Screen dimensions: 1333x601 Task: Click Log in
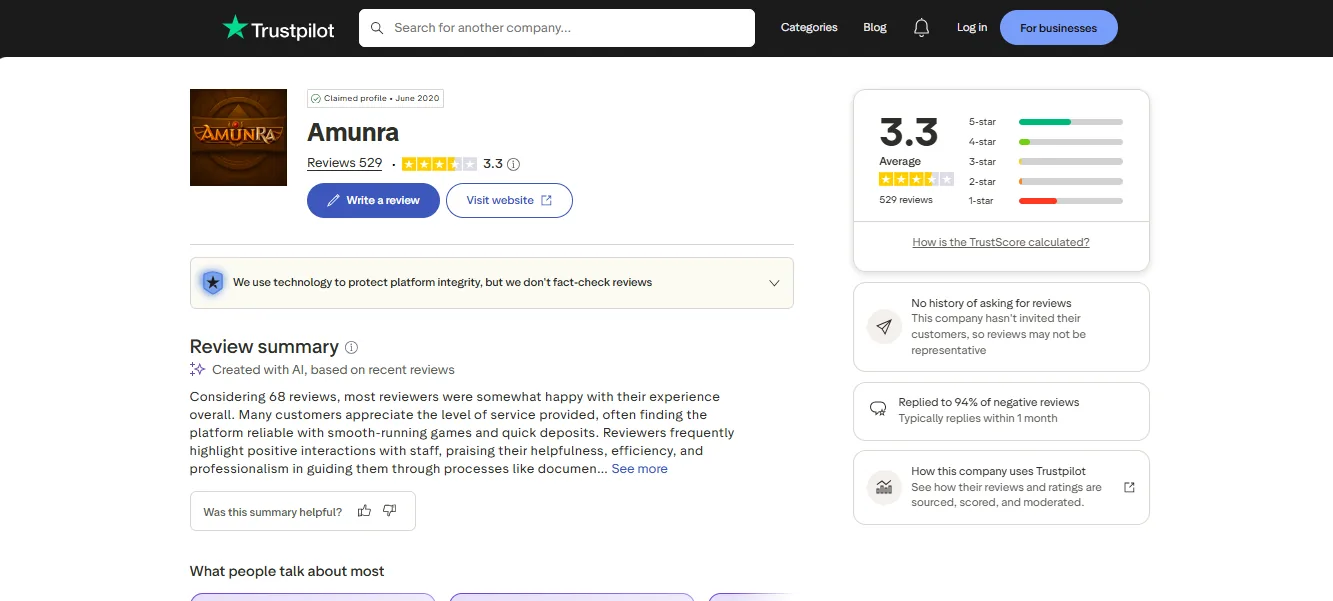pyautogui.click(x=971, y=28)
